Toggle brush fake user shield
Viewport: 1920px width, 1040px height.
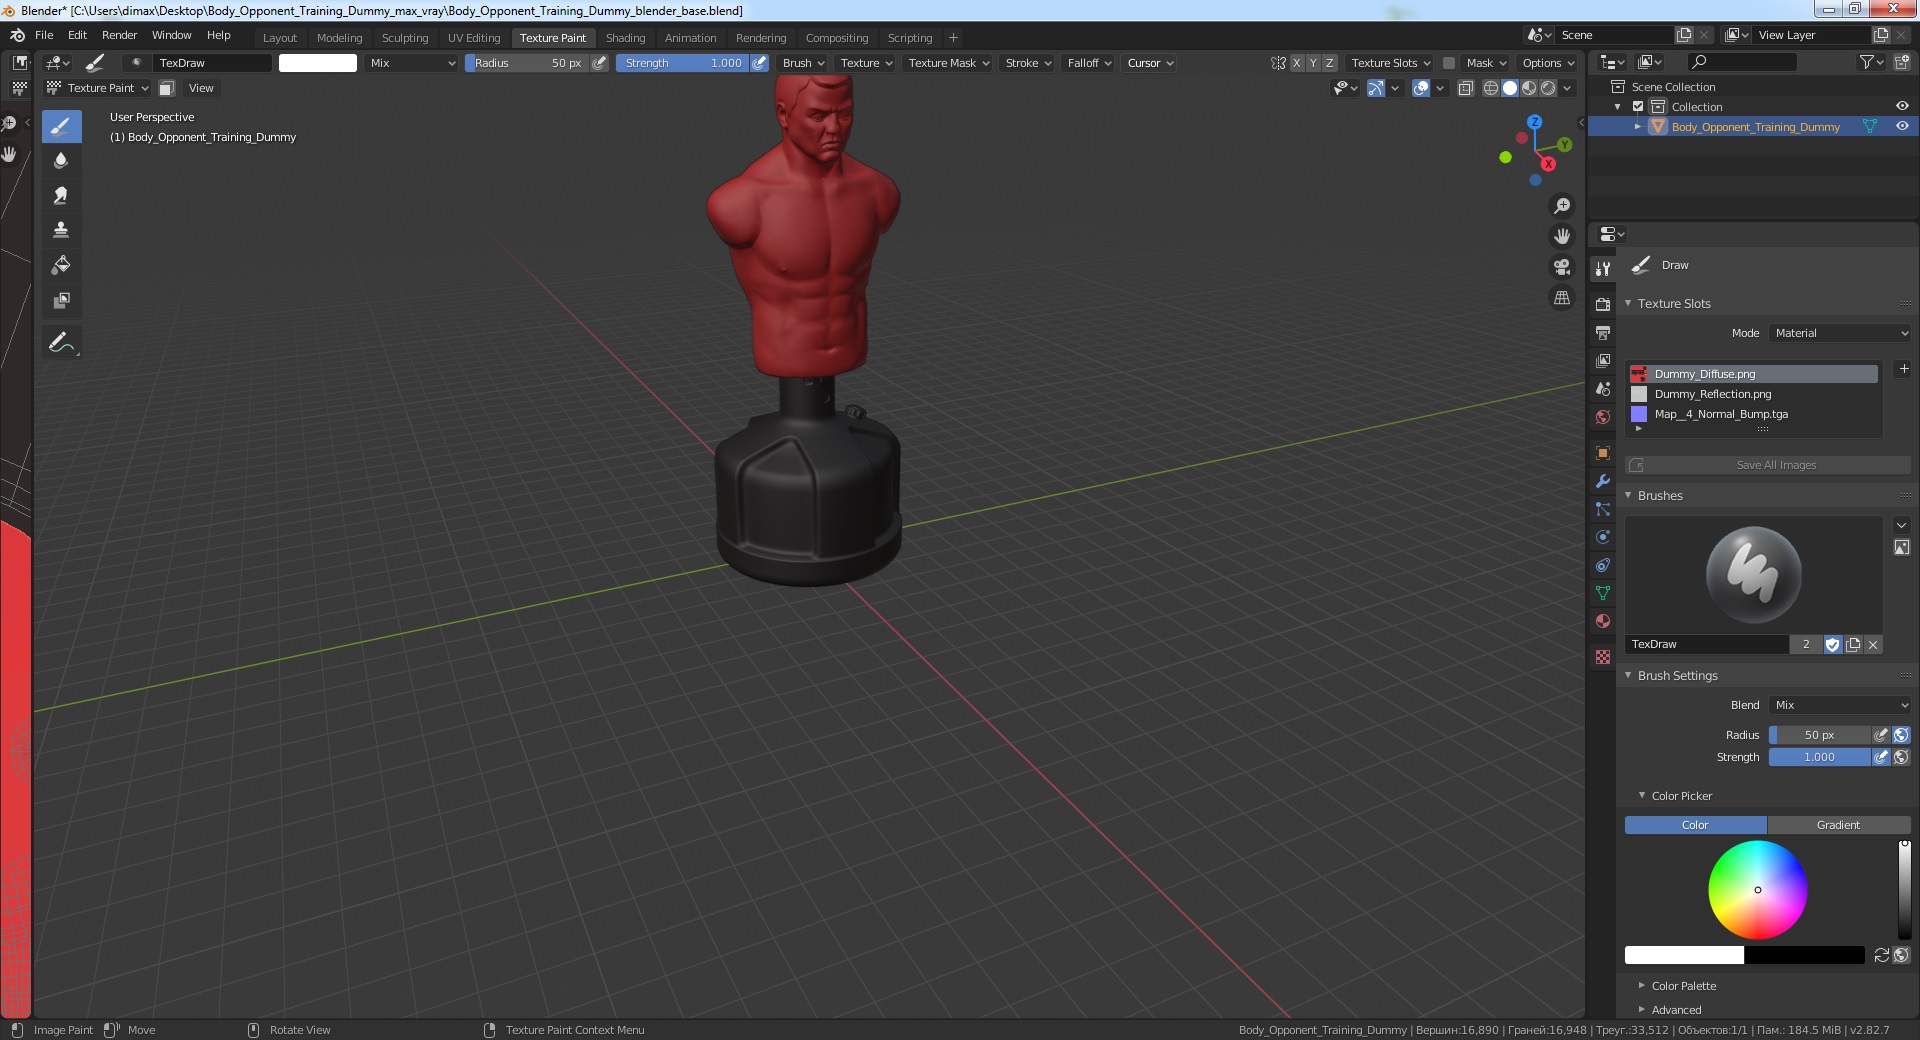click(1833, 645)
